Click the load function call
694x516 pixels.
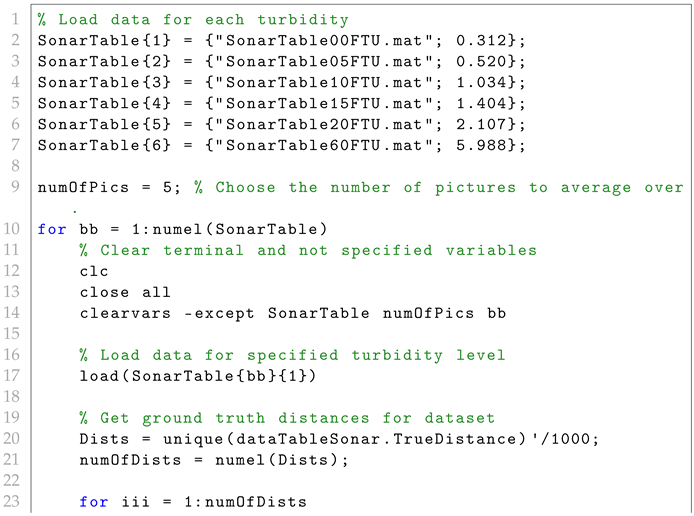97,376
